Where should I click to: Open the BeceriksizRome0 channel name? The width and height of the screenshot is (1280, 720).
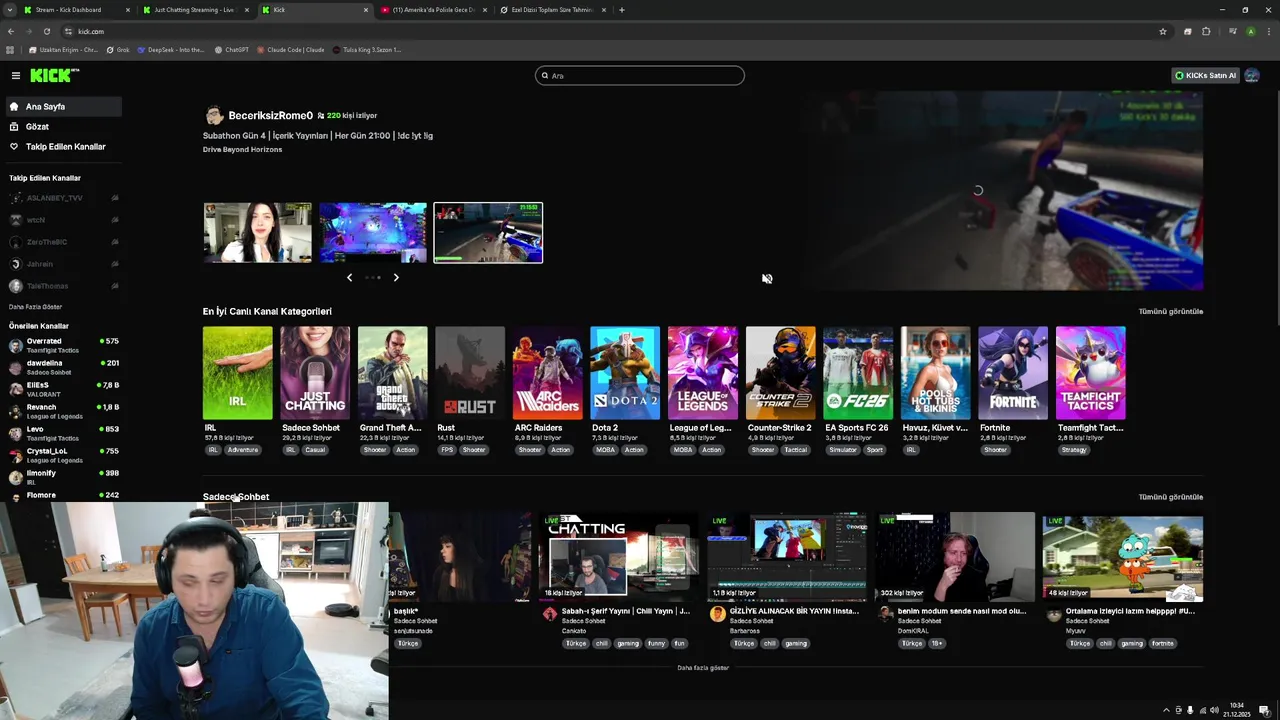tap(270, 115)
